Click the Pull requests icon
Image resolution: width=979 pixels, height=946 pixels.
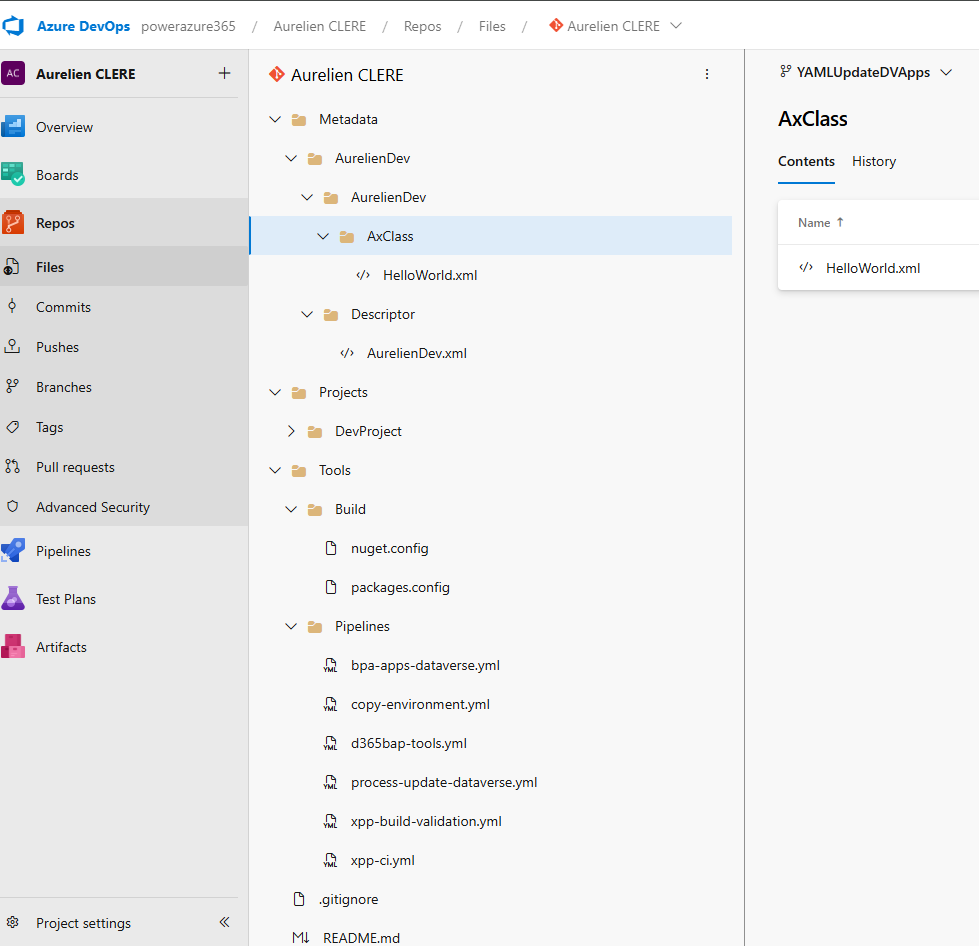click(12, 466)
